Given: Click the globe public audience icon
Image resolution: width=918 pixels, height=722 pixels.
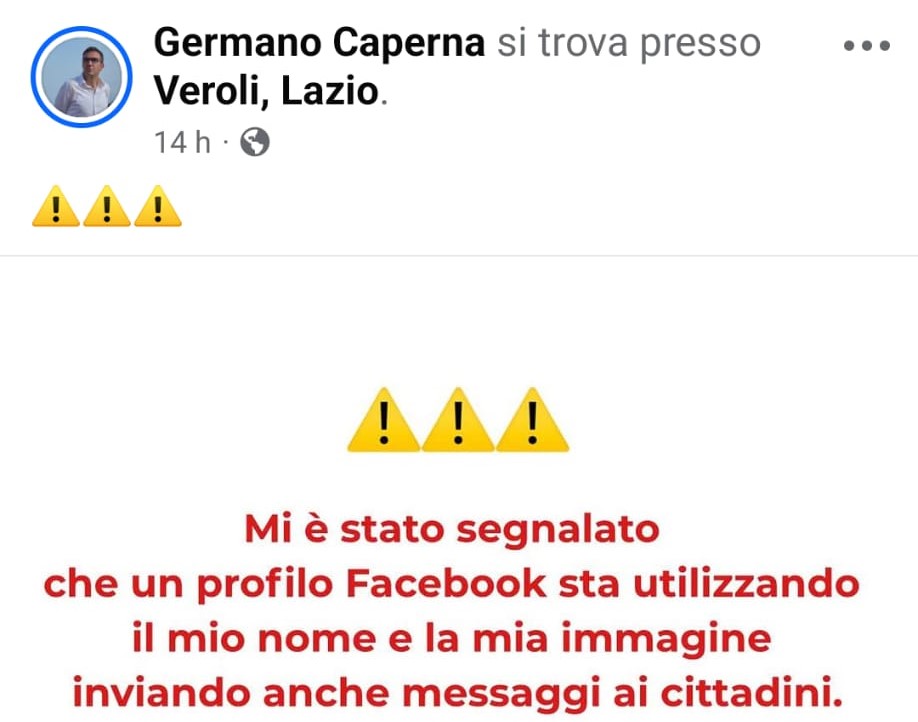Looking at the screenshot, I should (255, 142).
